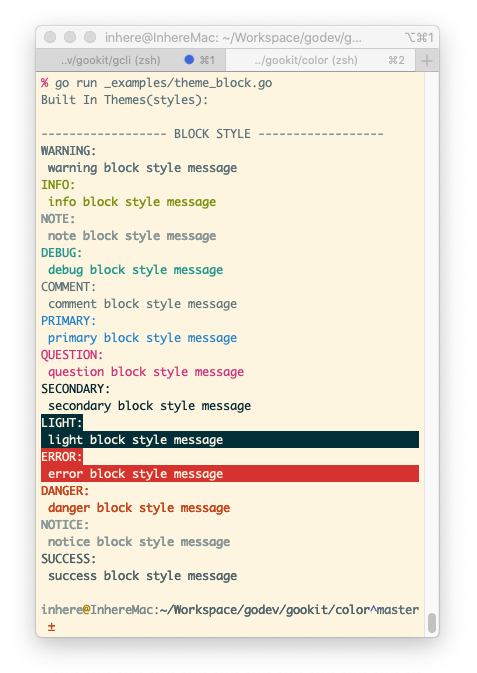Click the 'SUCCESS:' label
477x673 pixels.
(x=69, y=559)
